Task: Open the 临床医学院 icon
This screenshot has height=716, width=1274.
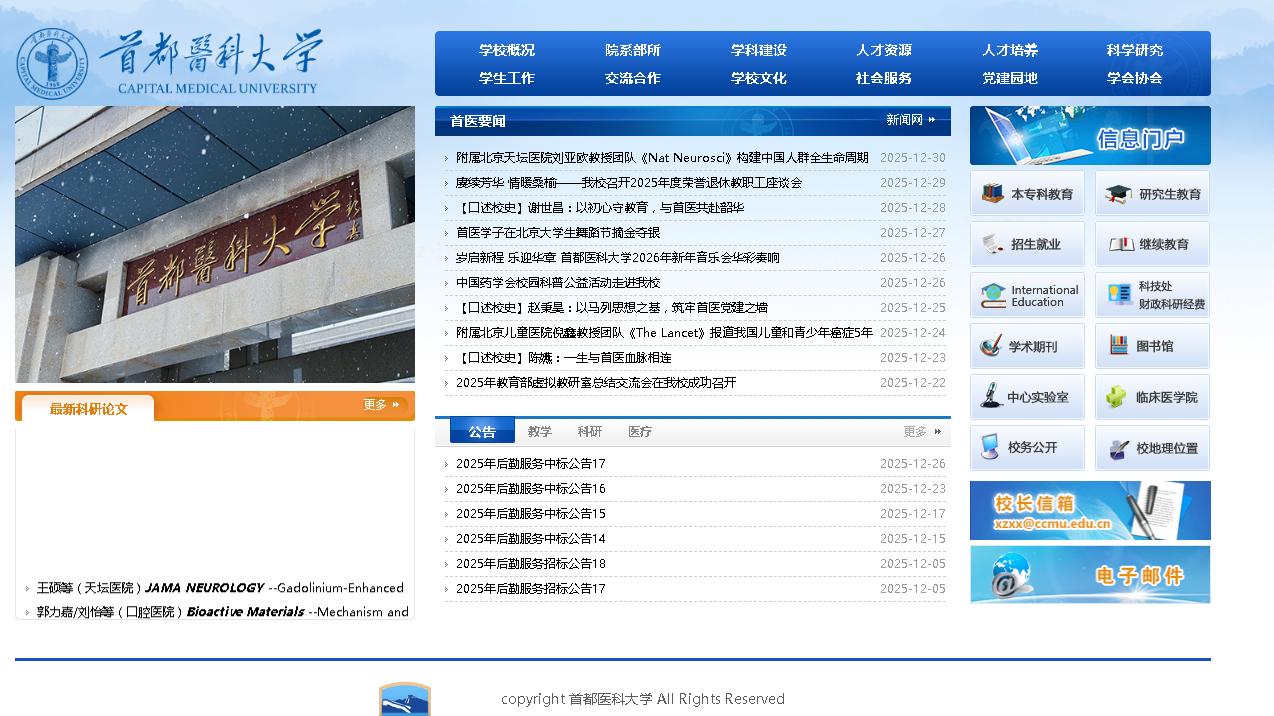Action: point(1152,396)
